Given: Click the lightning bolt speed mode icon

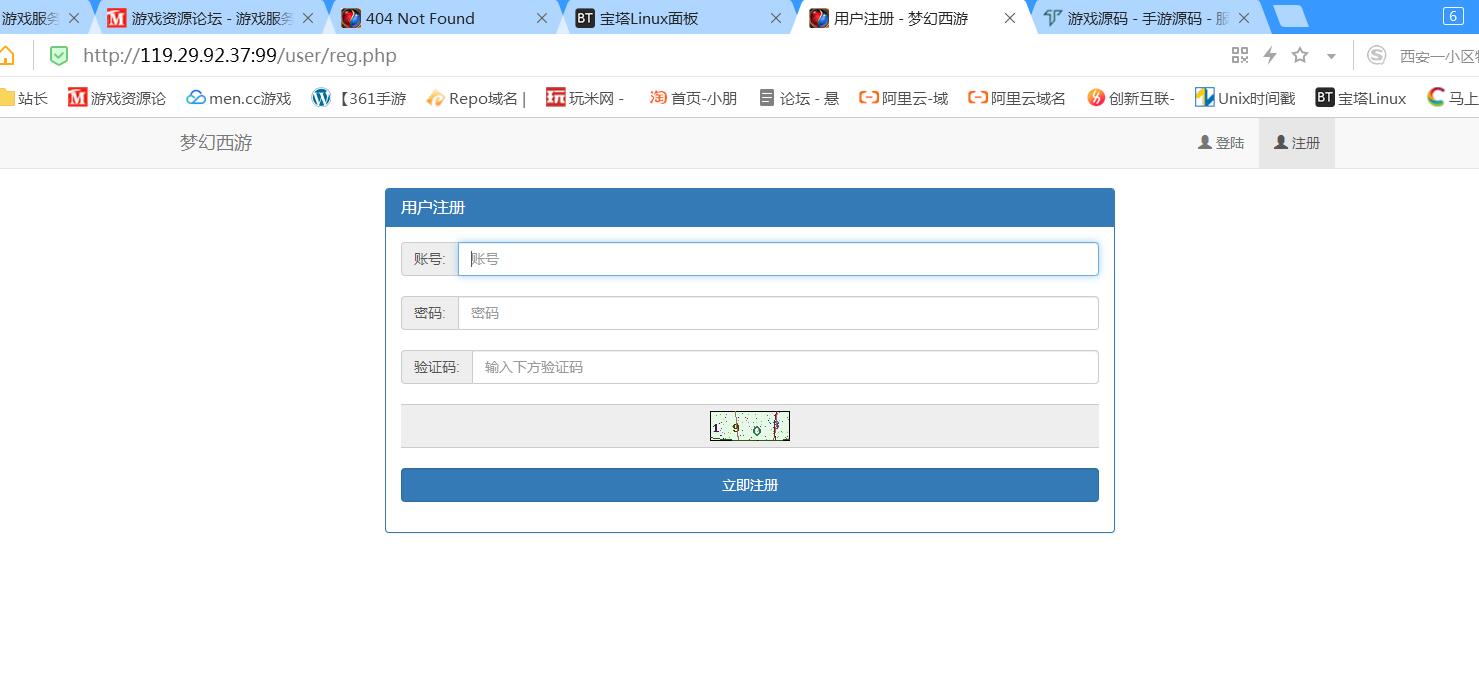Looking at the screenshot, I should pos(1270,55).
